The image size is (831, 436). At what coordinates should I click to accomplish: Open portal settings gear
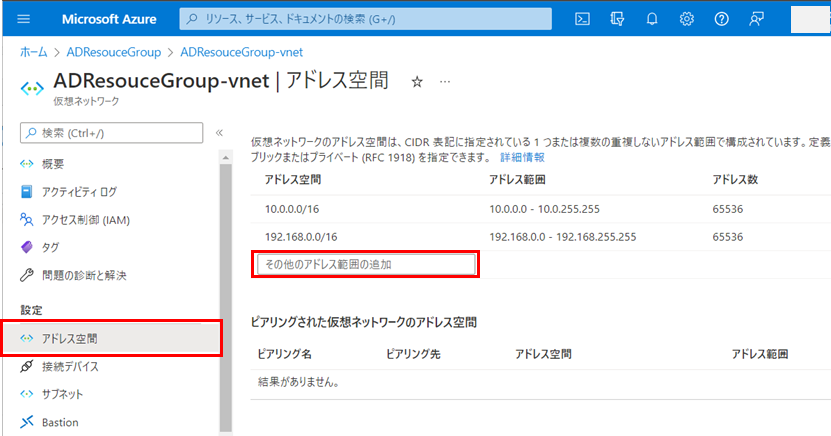pyautogui.click(x=686, y=19)
